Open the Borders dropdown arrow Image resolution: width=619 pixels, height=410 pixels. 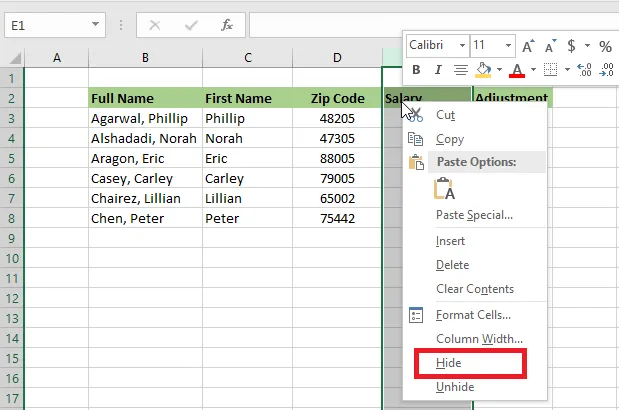(x=567, y=70)
